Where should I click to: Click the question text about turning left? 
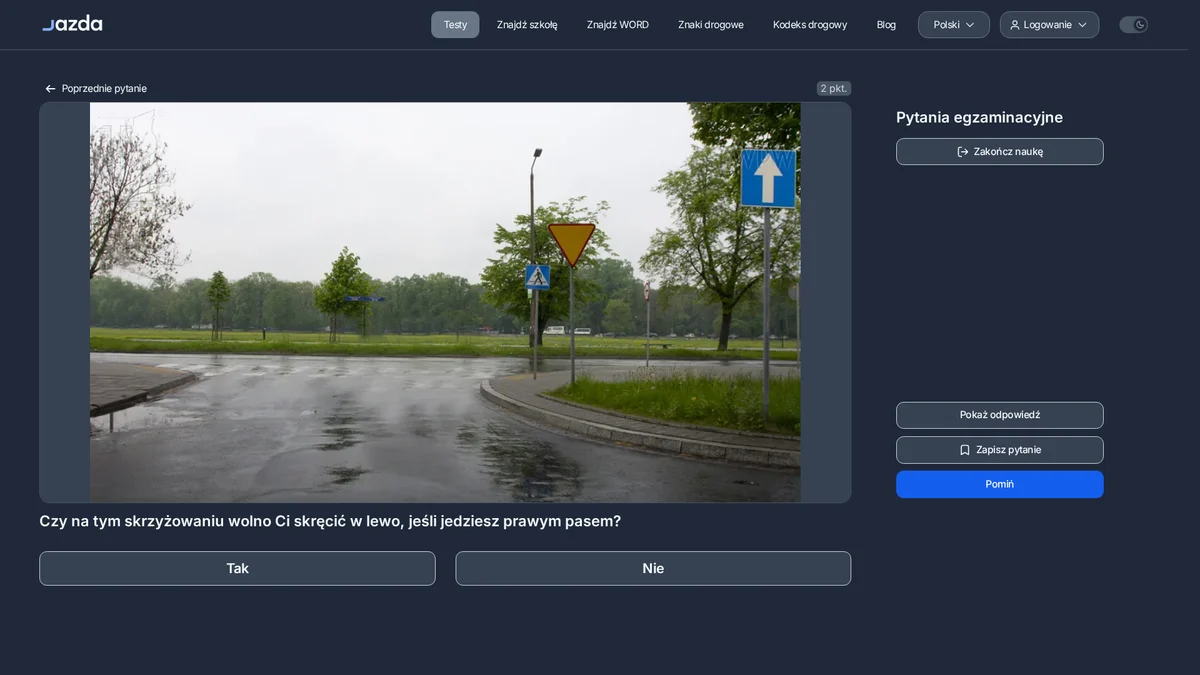[330, 521]
